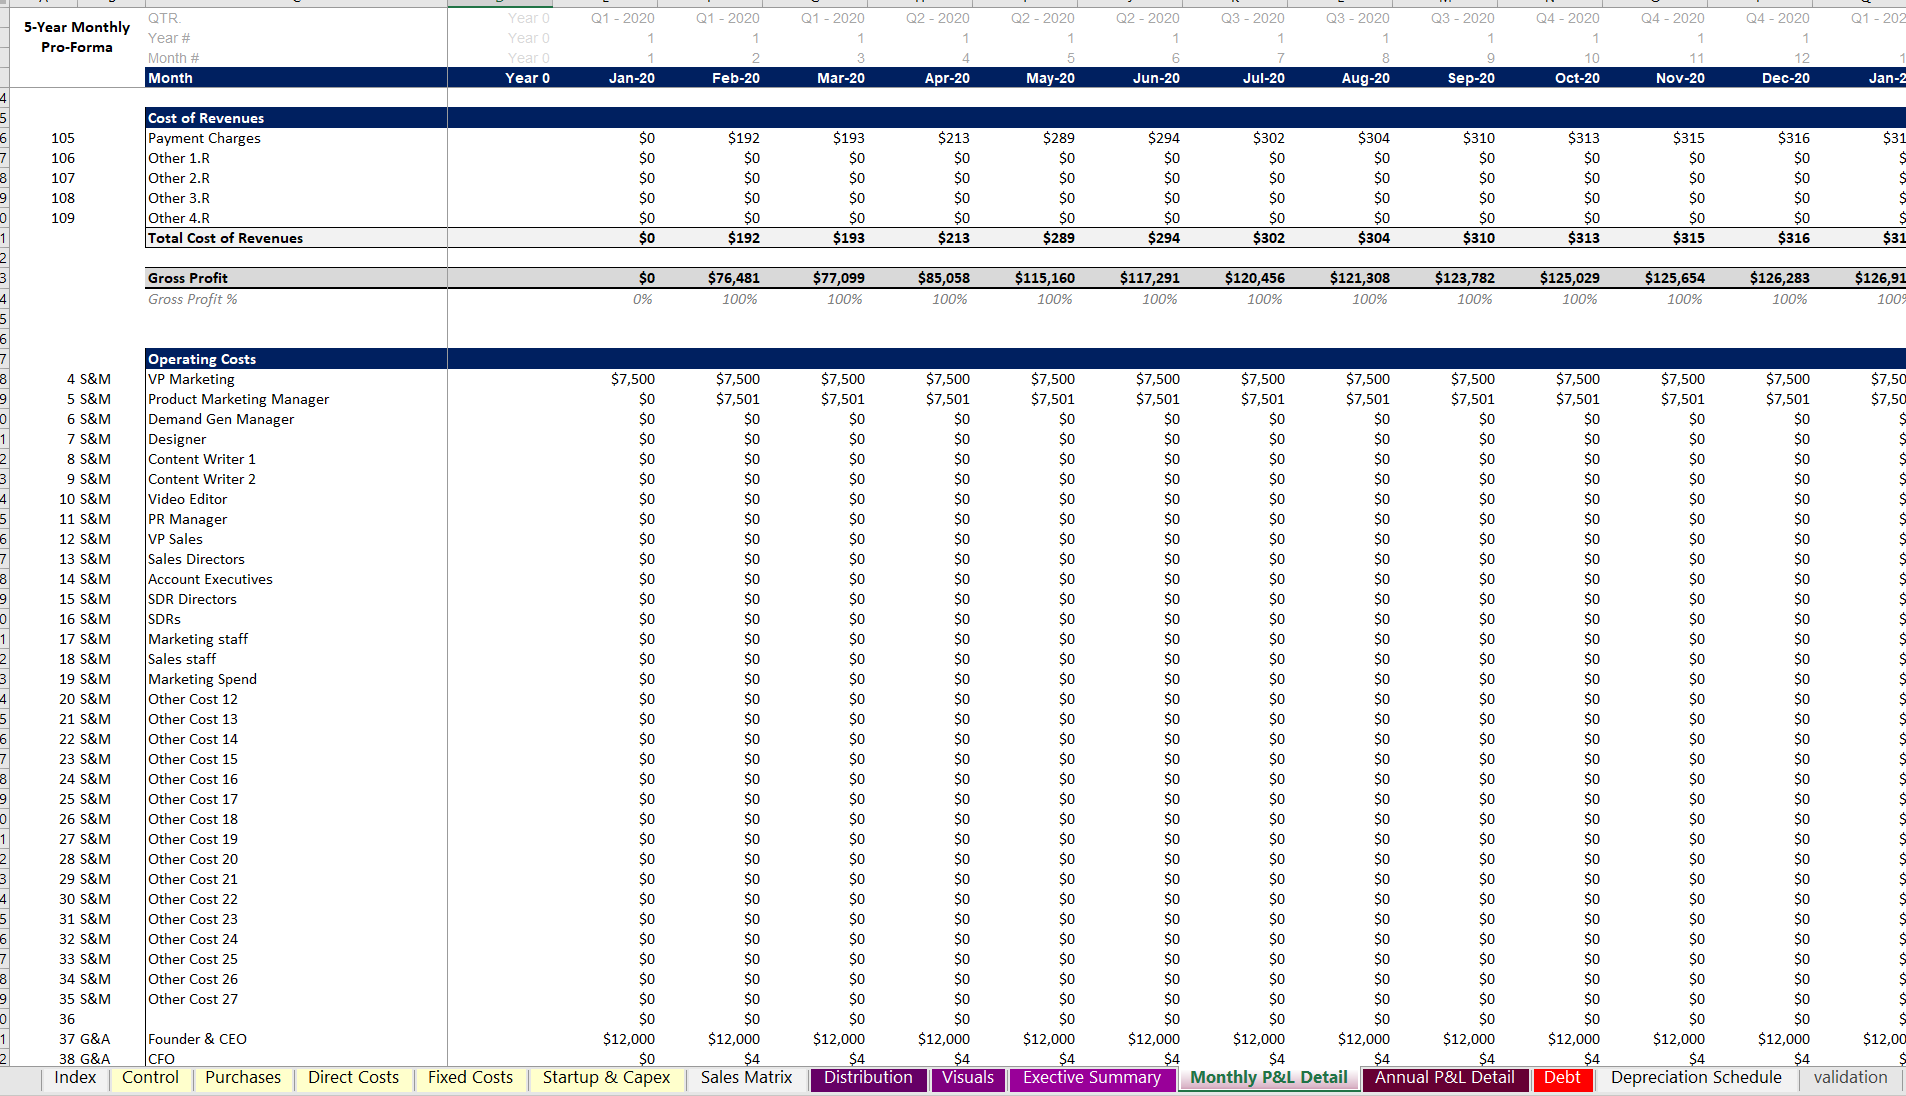
Task: Open the validation sheet tab
Action: (1850, 1078)
